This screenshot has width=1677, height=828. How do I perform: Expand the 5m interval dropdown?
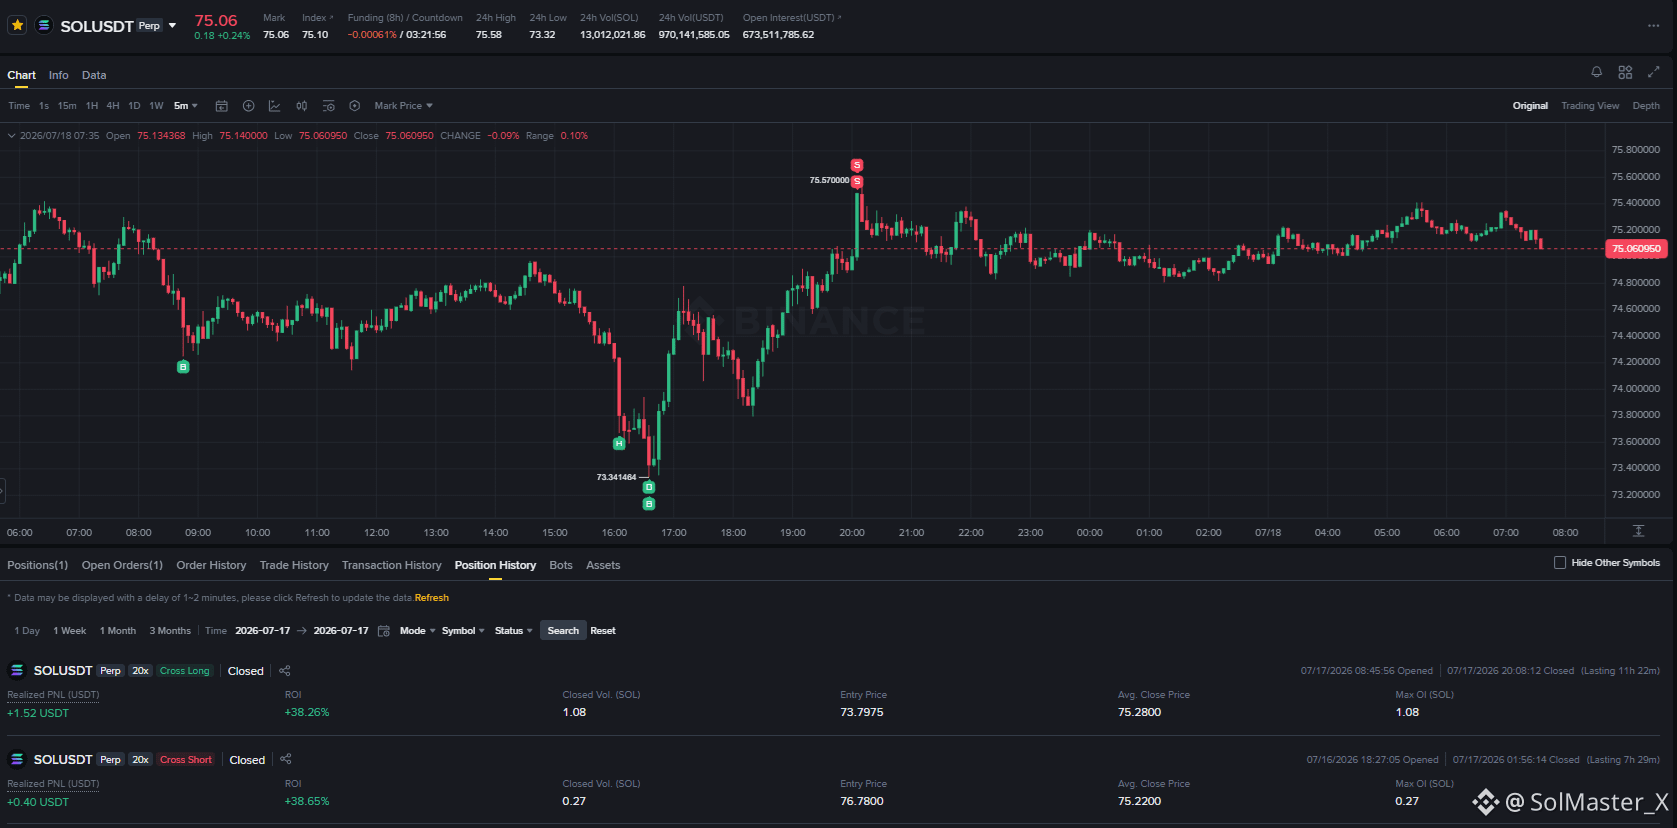[186, 106]
